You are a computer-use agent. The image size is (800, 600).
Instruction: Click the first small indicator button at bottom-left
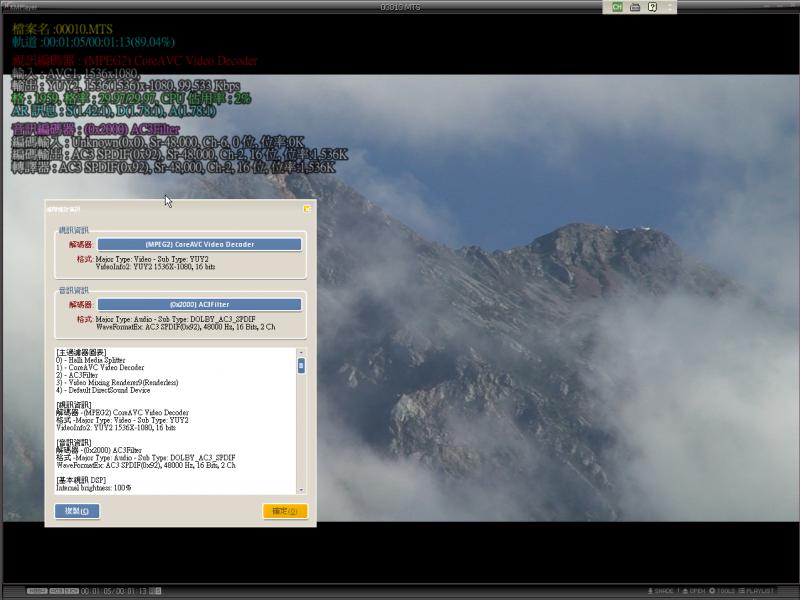tap(37, 591)
